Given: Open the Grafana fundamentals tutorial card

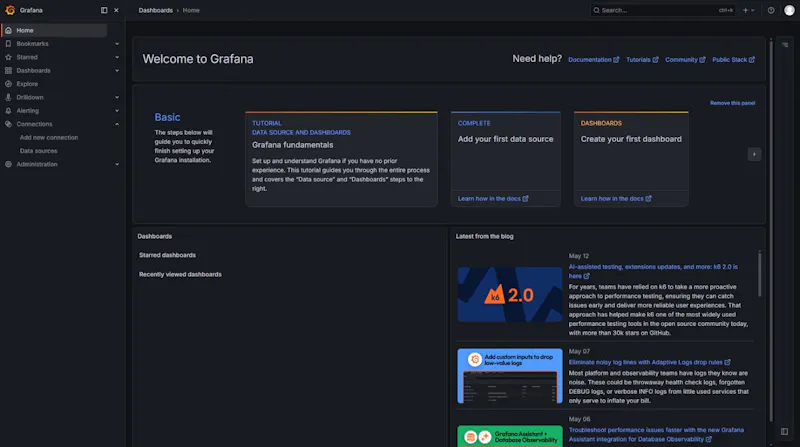Looking at the screenshot, I should tap(341, 159).
